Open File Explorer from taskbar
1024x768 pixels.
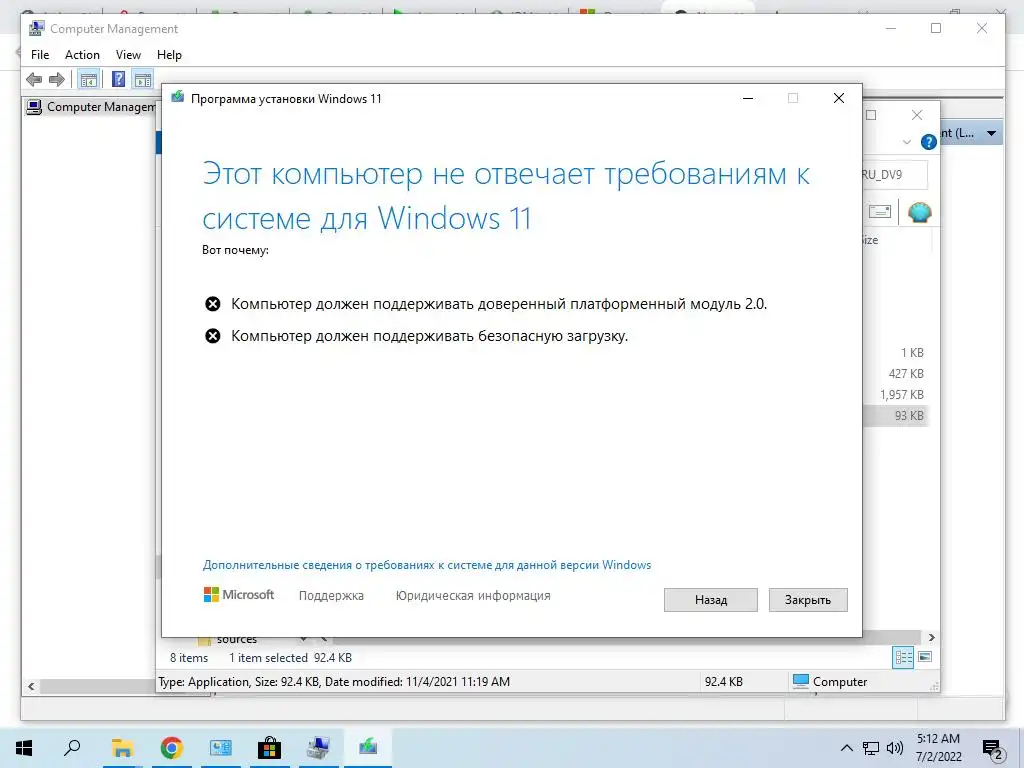tap(122, 748)
